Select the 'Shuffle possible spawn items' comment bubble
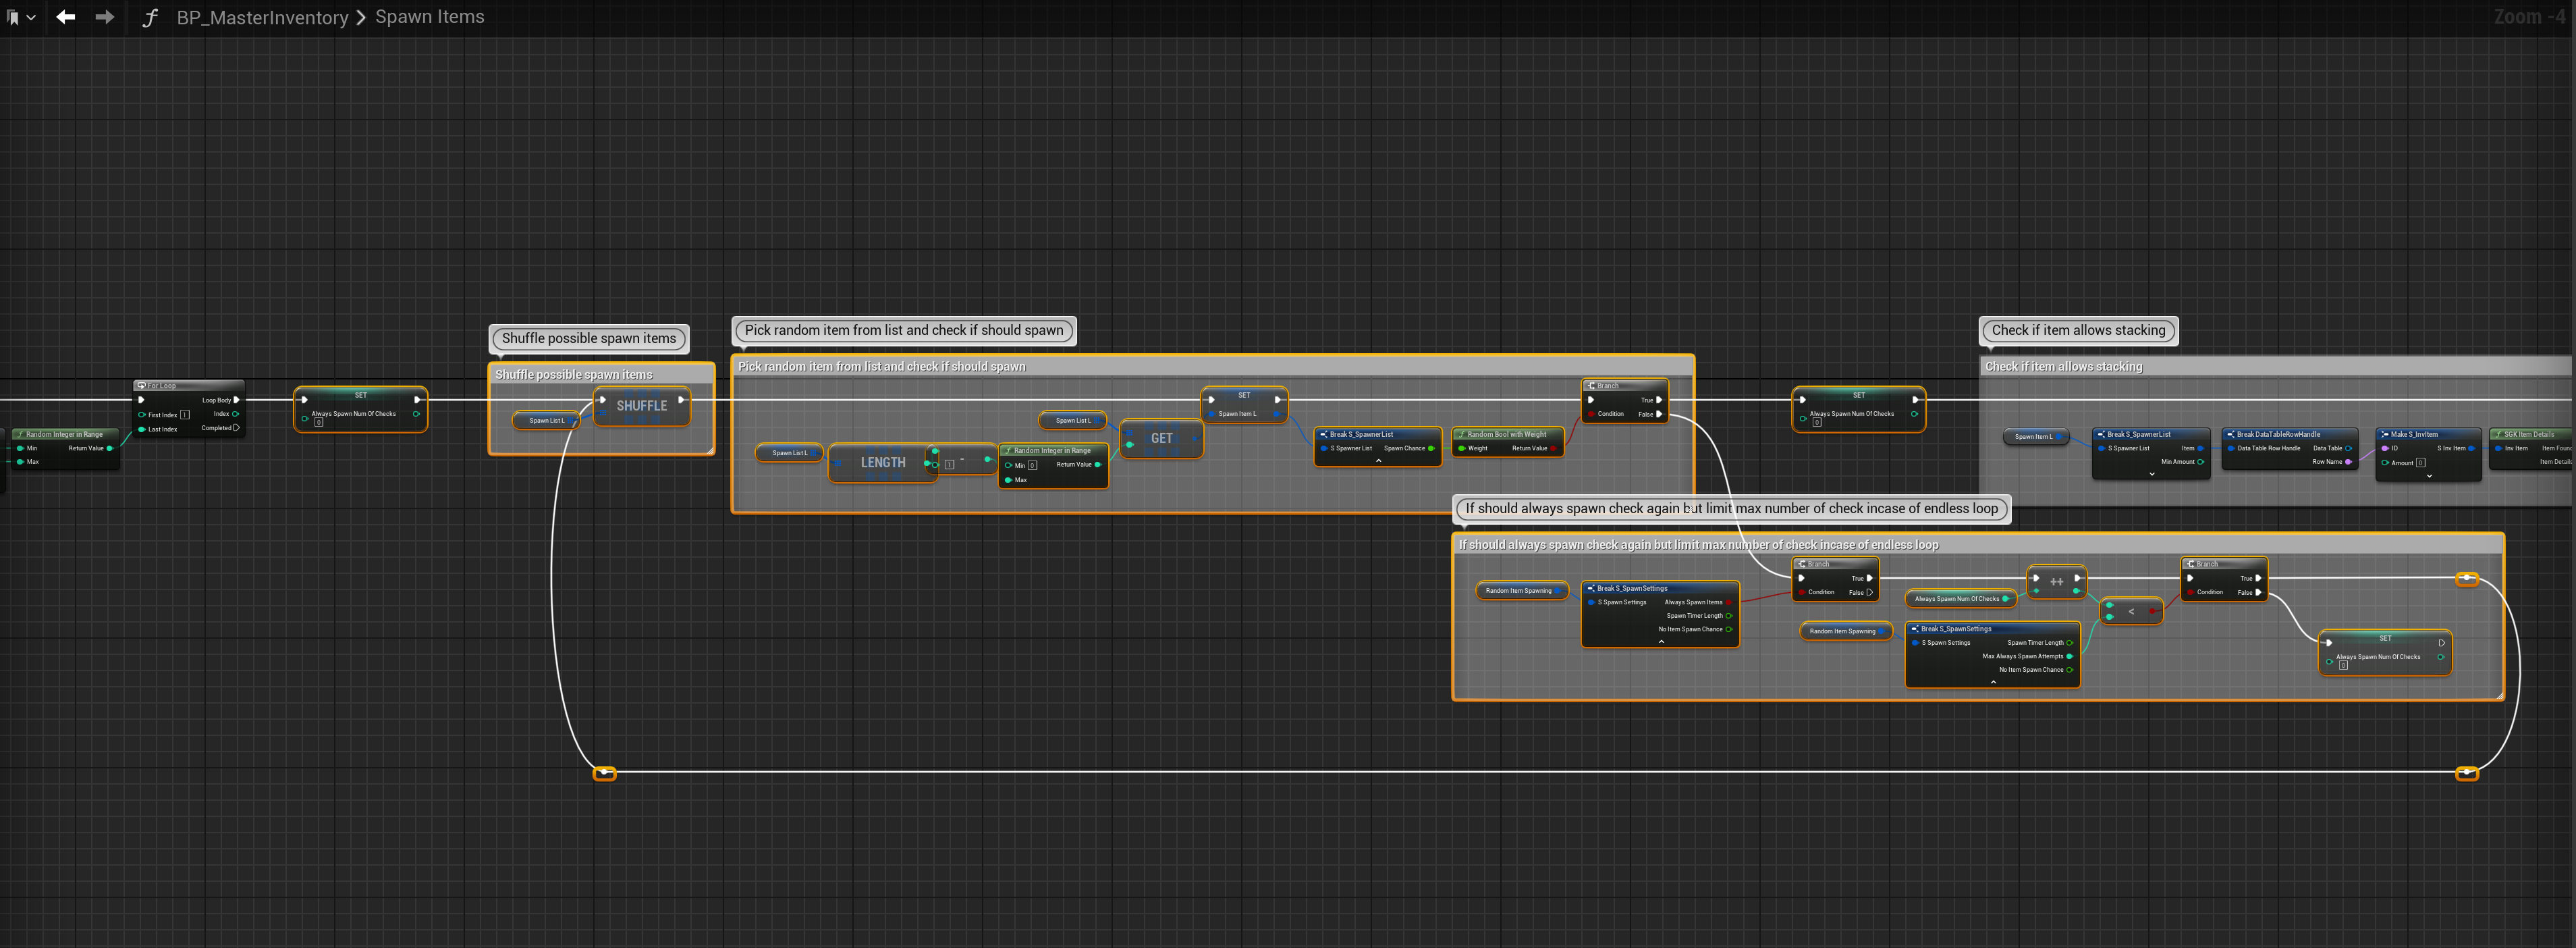The image size is (2576, 948). 588,338
